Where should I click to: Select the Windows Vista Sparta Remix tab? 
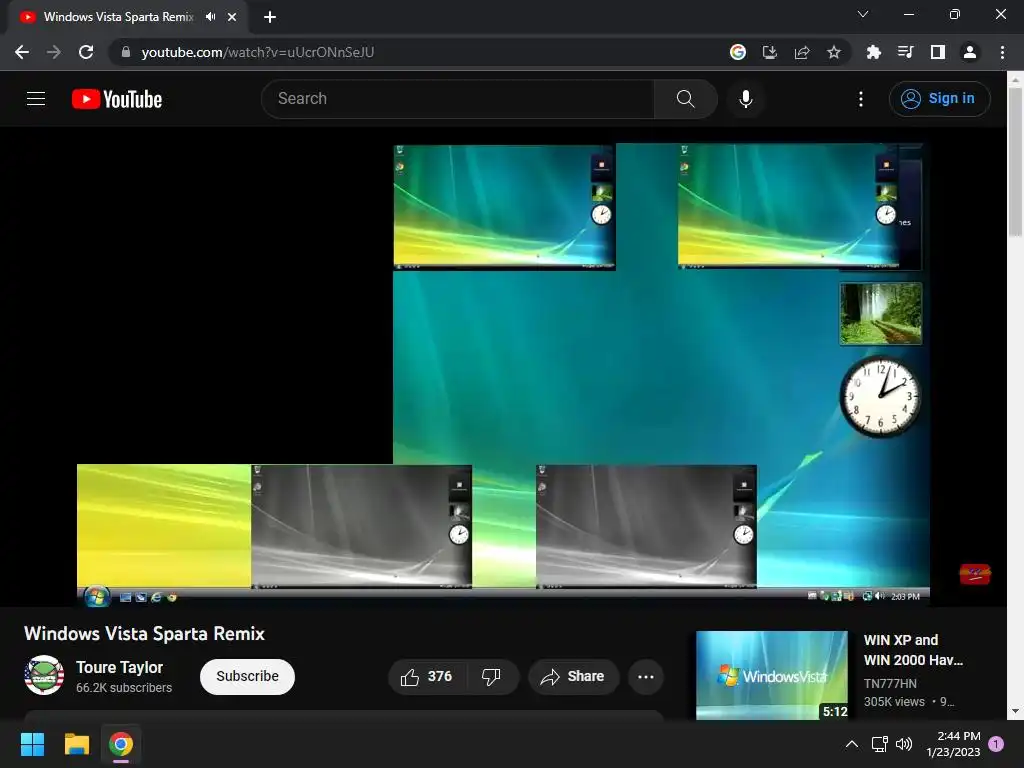pos(118,17)
